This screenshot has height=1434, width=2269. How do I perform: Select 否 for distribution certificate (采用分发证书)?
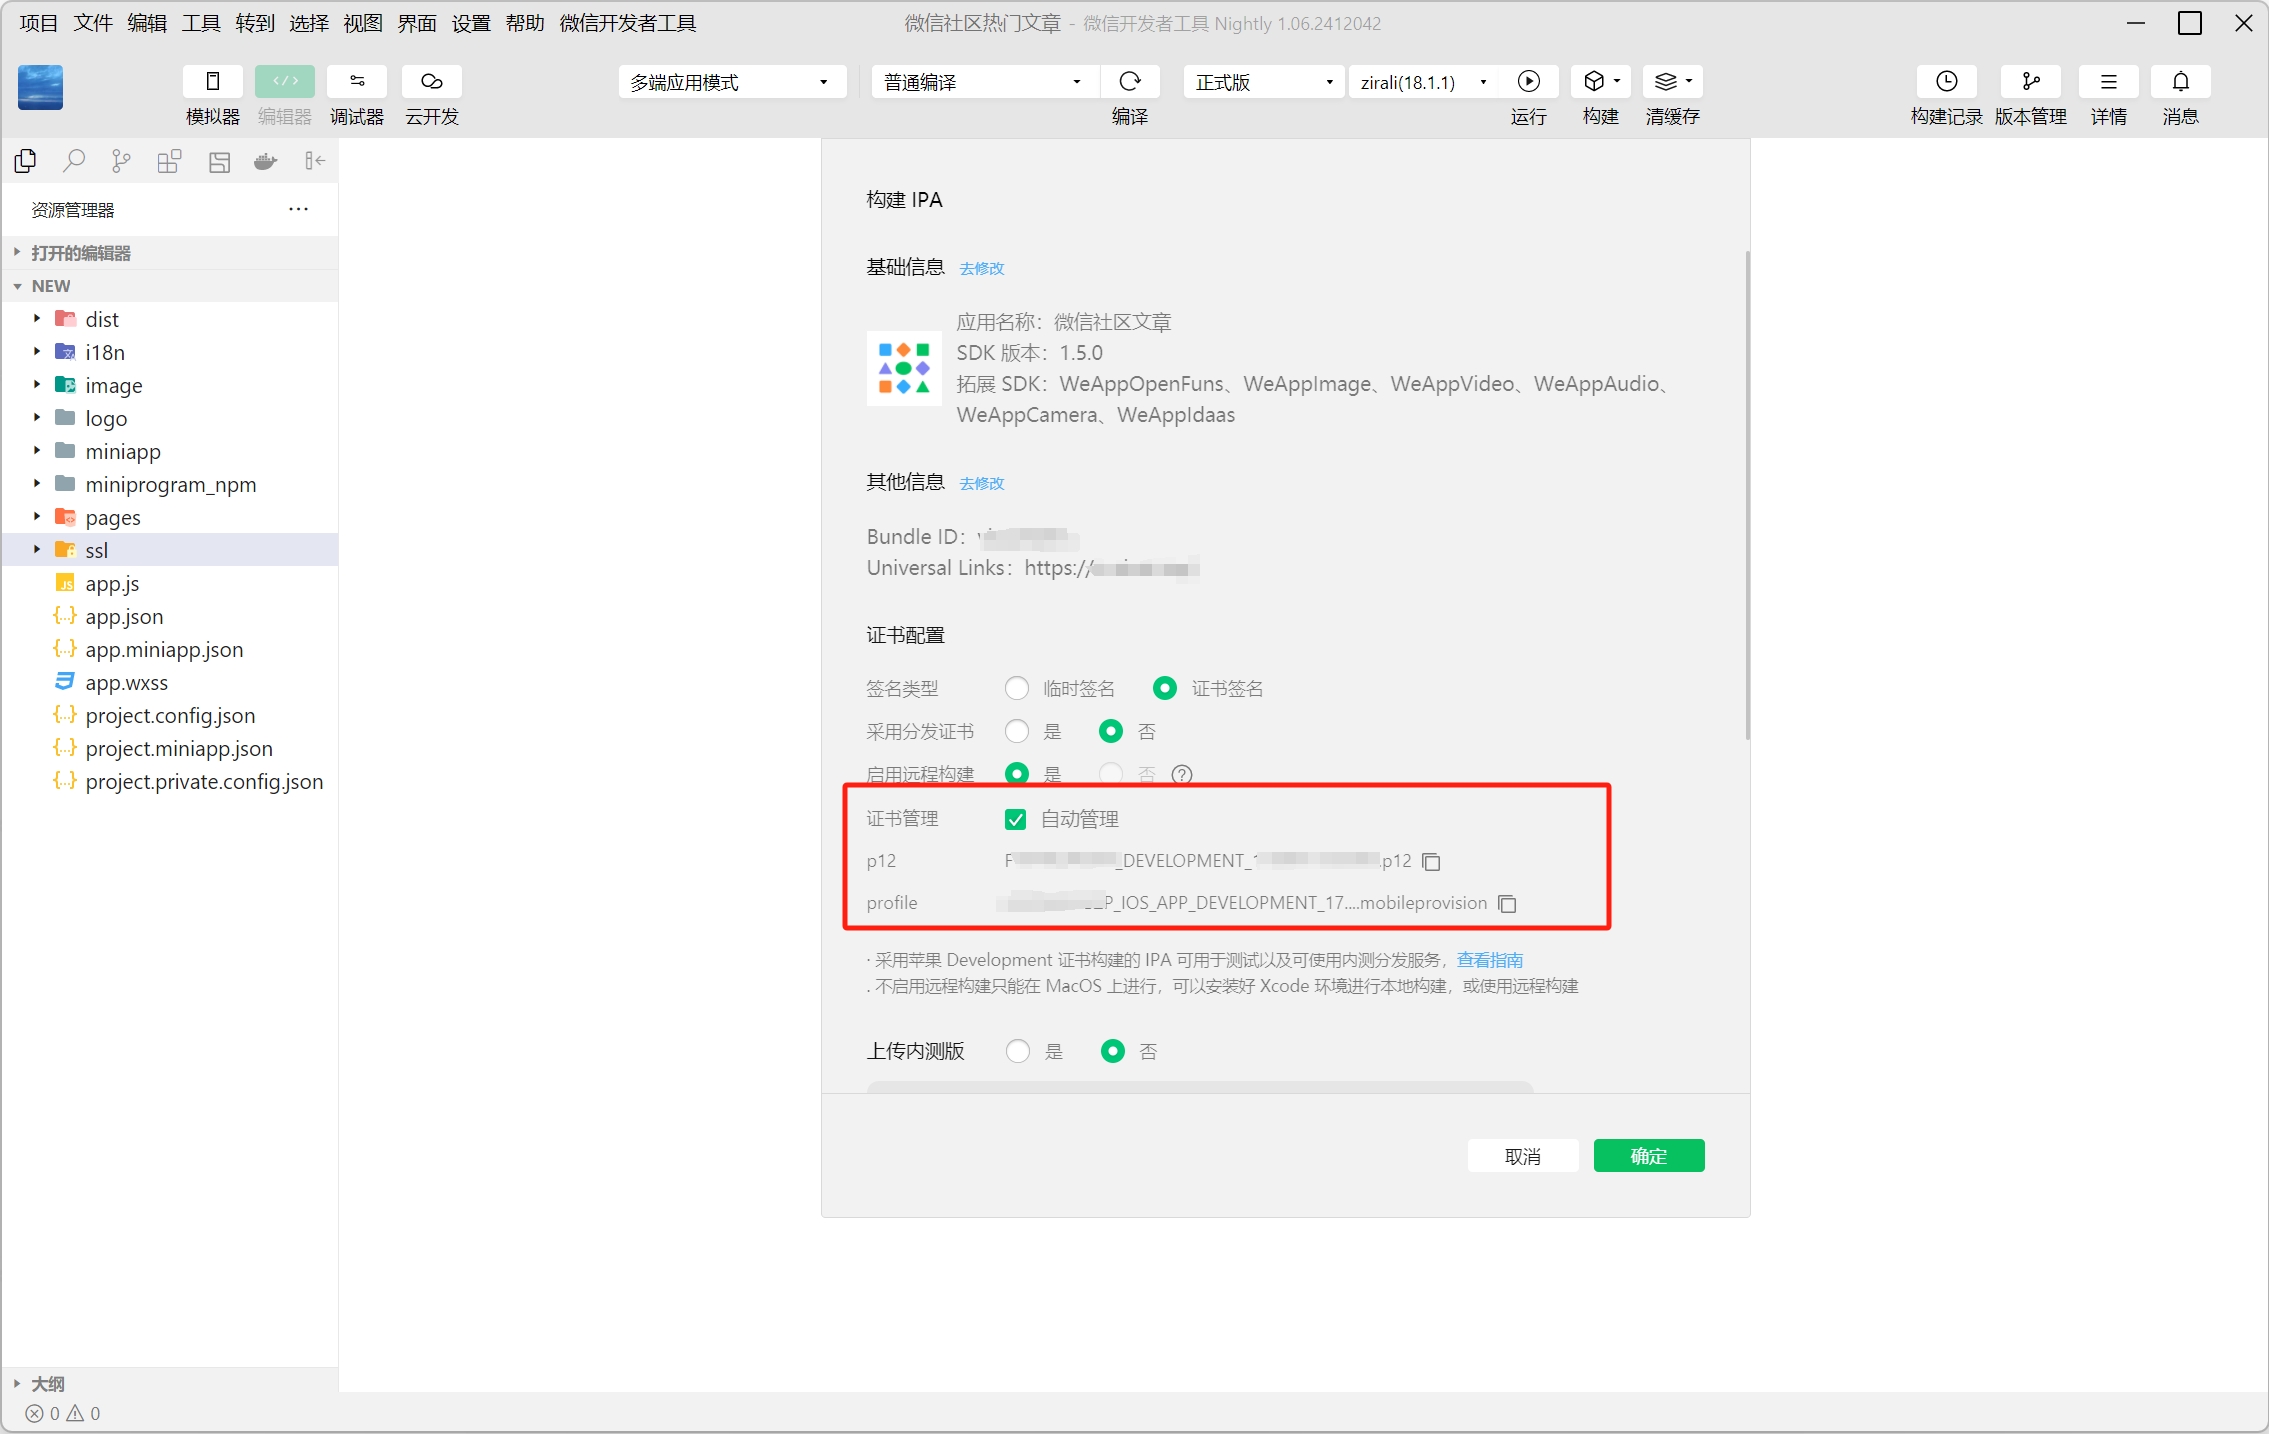point(1111,732)
